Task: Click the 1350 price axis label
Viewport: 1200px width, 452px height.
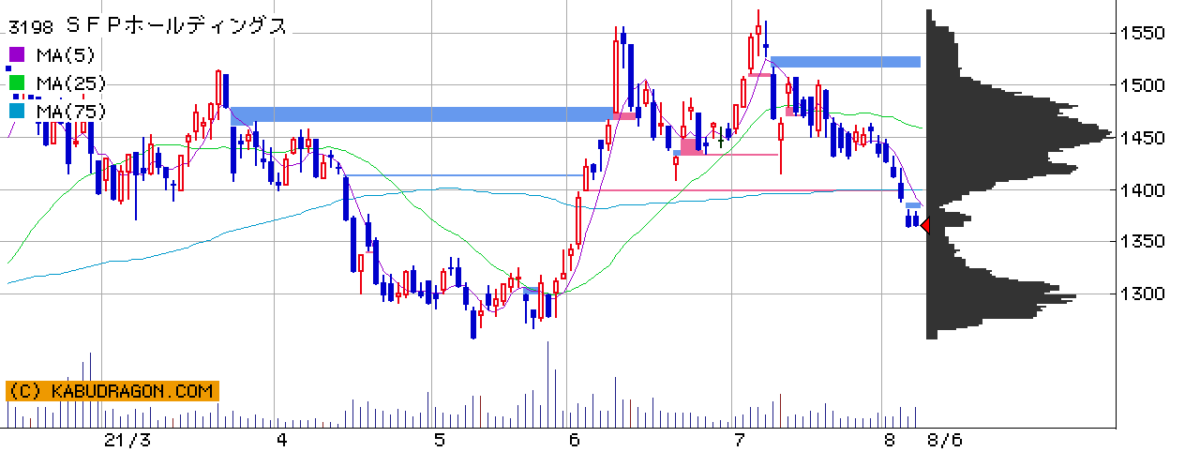Action: (x=1142, y=241)
